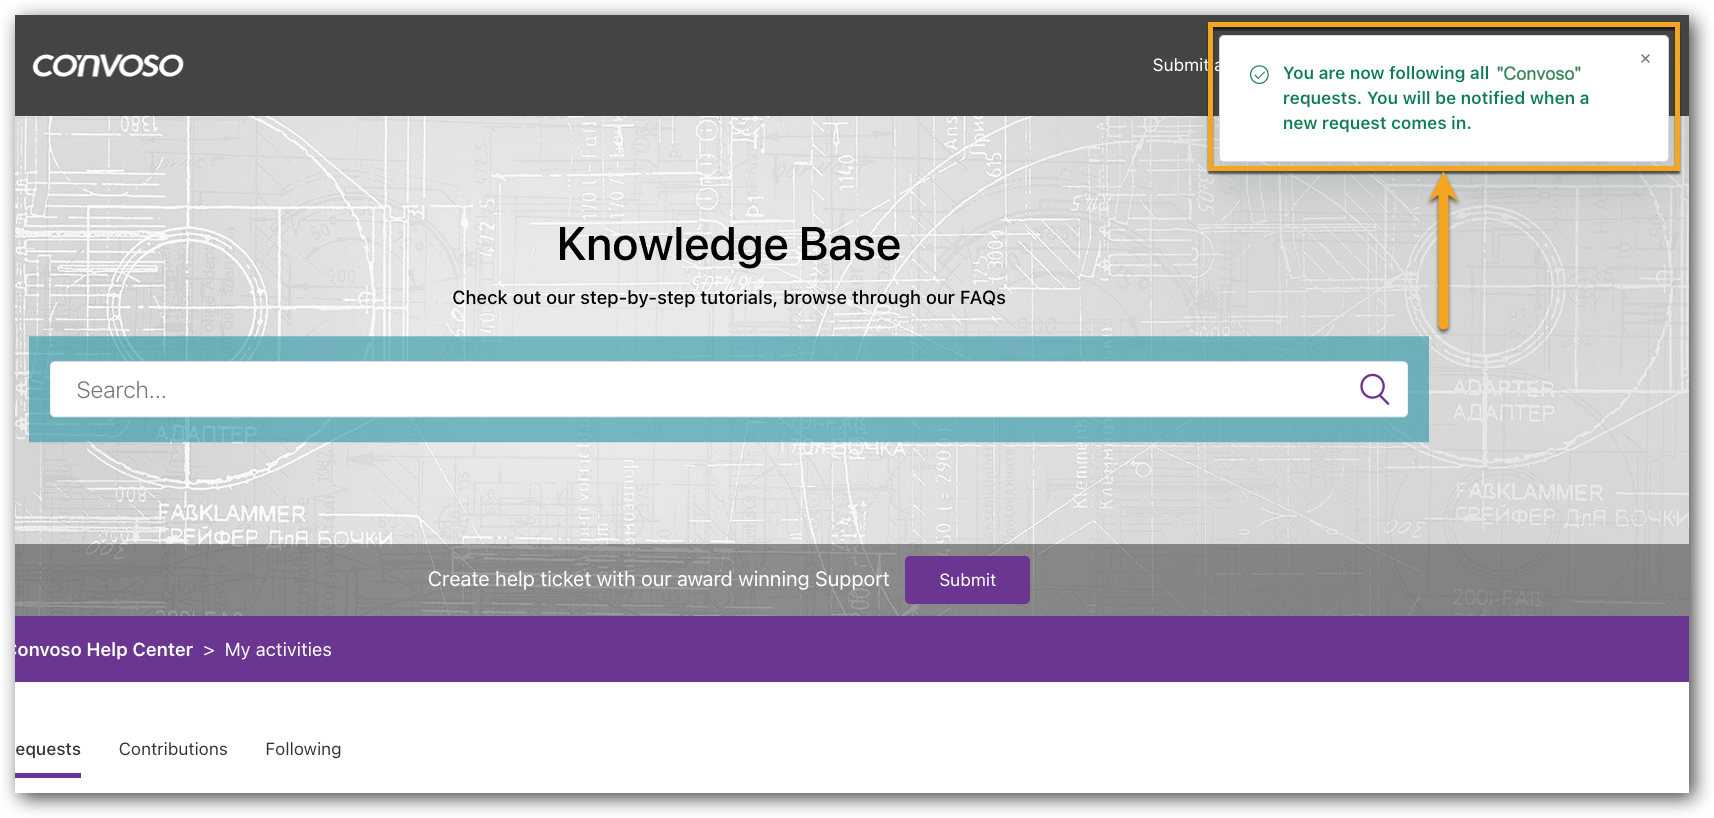Screen dimensions: 1714x818
Task: Click the green checkmark notification icon
Action: 1259,74
